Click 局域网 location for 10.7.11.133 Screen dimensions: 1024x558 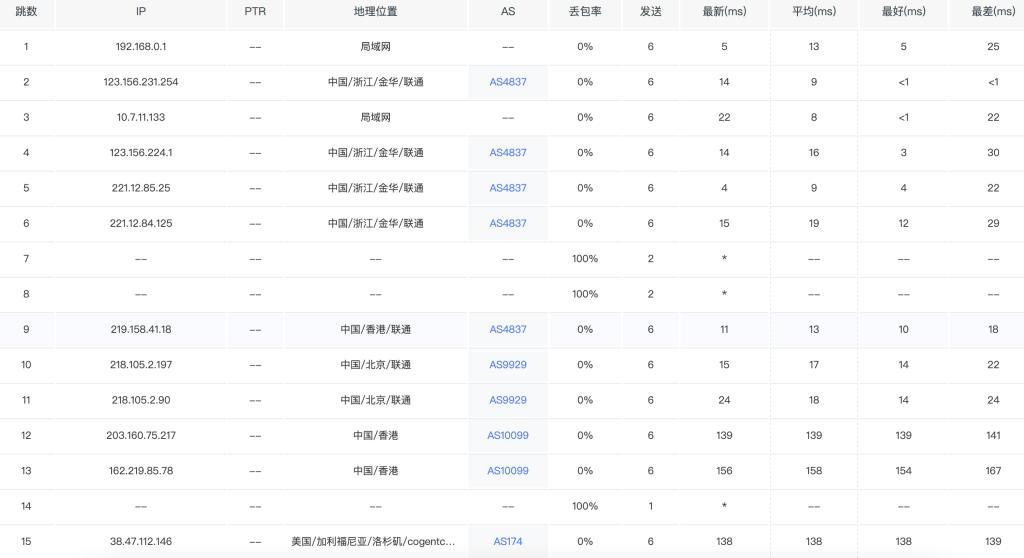[376, 117]
